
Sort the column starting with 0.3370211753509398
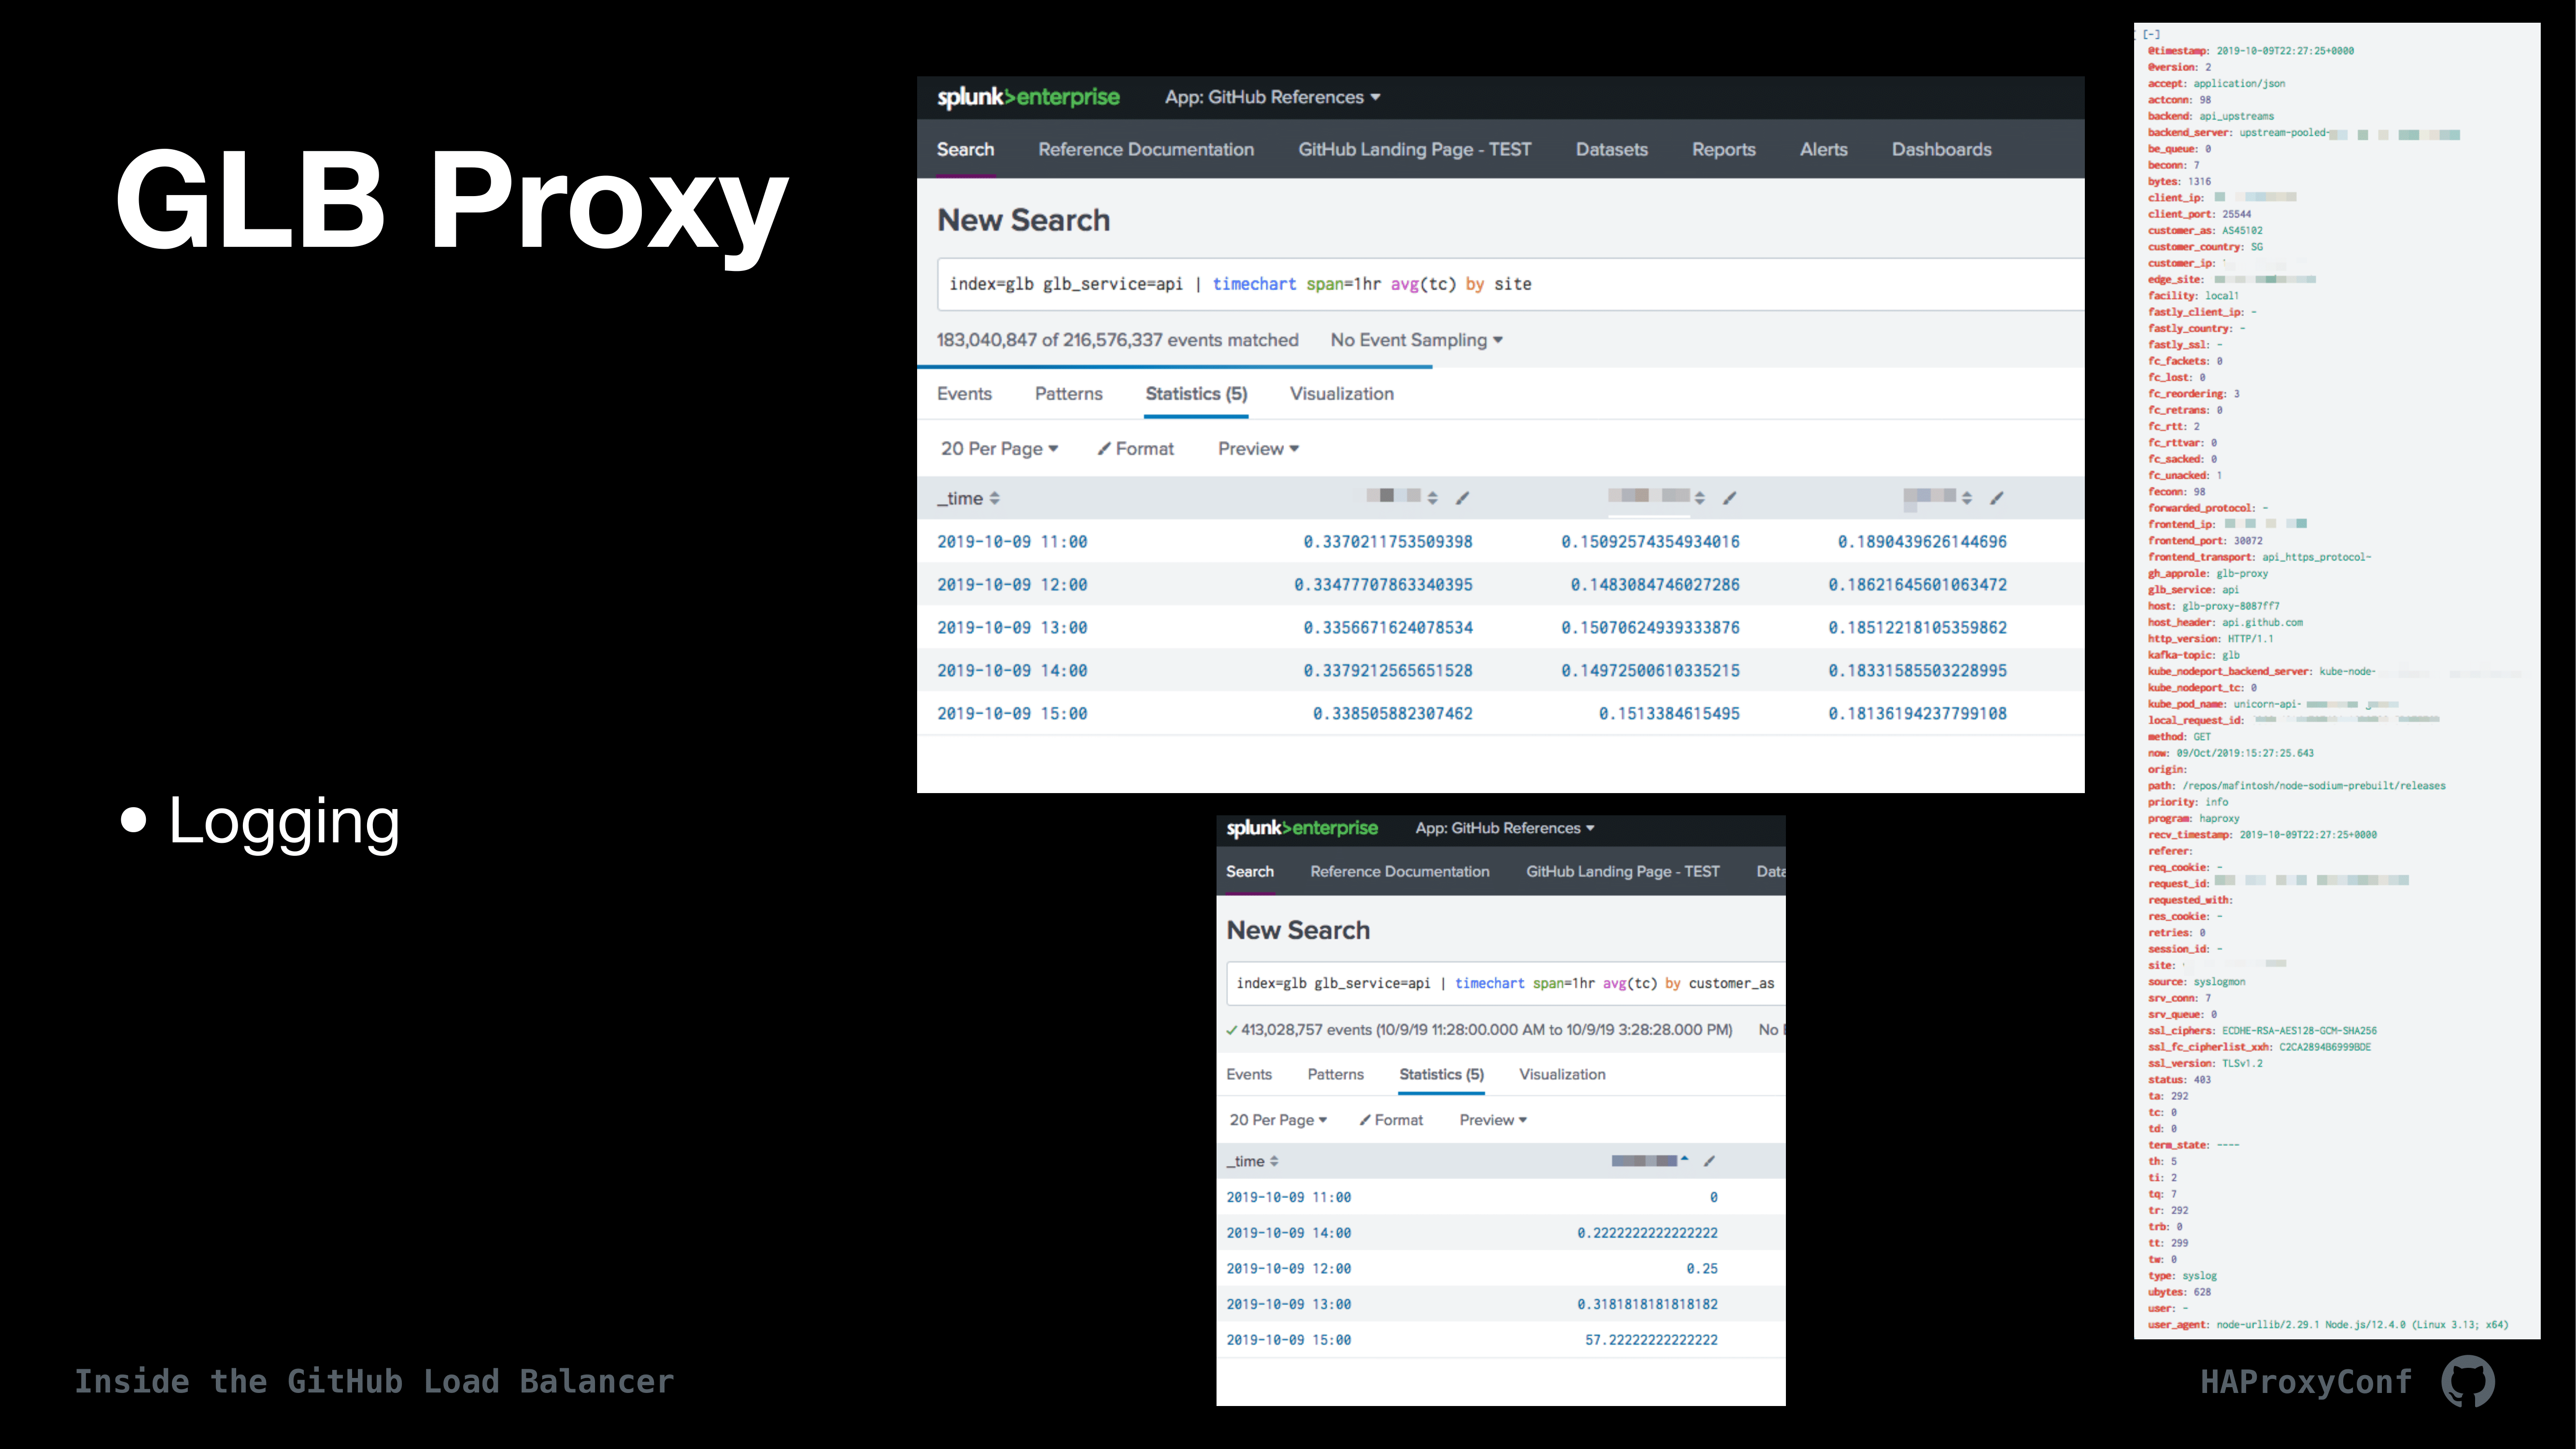pos(1433,497)
